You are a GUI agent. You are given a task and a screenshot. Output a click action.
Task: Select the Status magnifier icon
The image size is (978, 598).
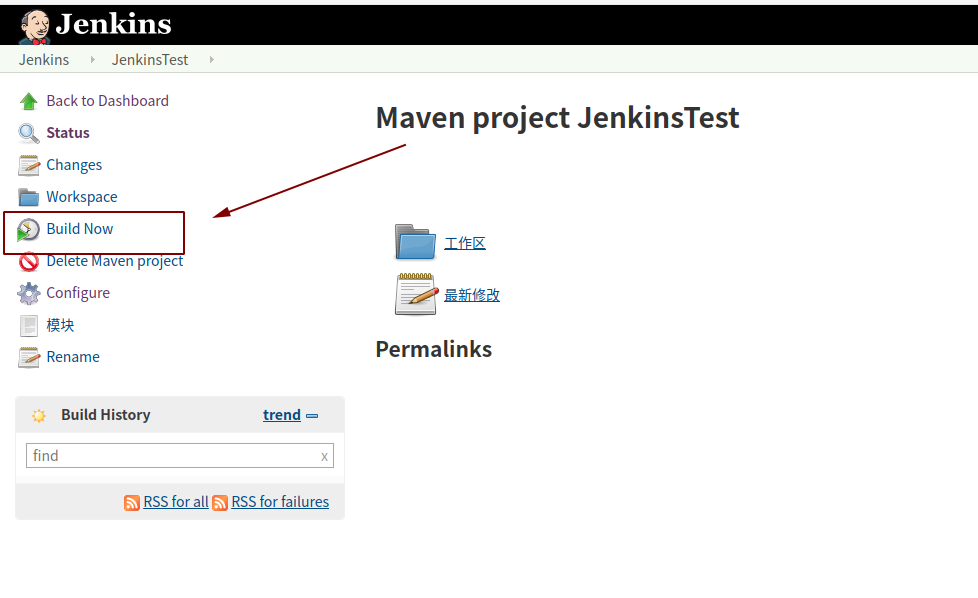click(27, 132)
